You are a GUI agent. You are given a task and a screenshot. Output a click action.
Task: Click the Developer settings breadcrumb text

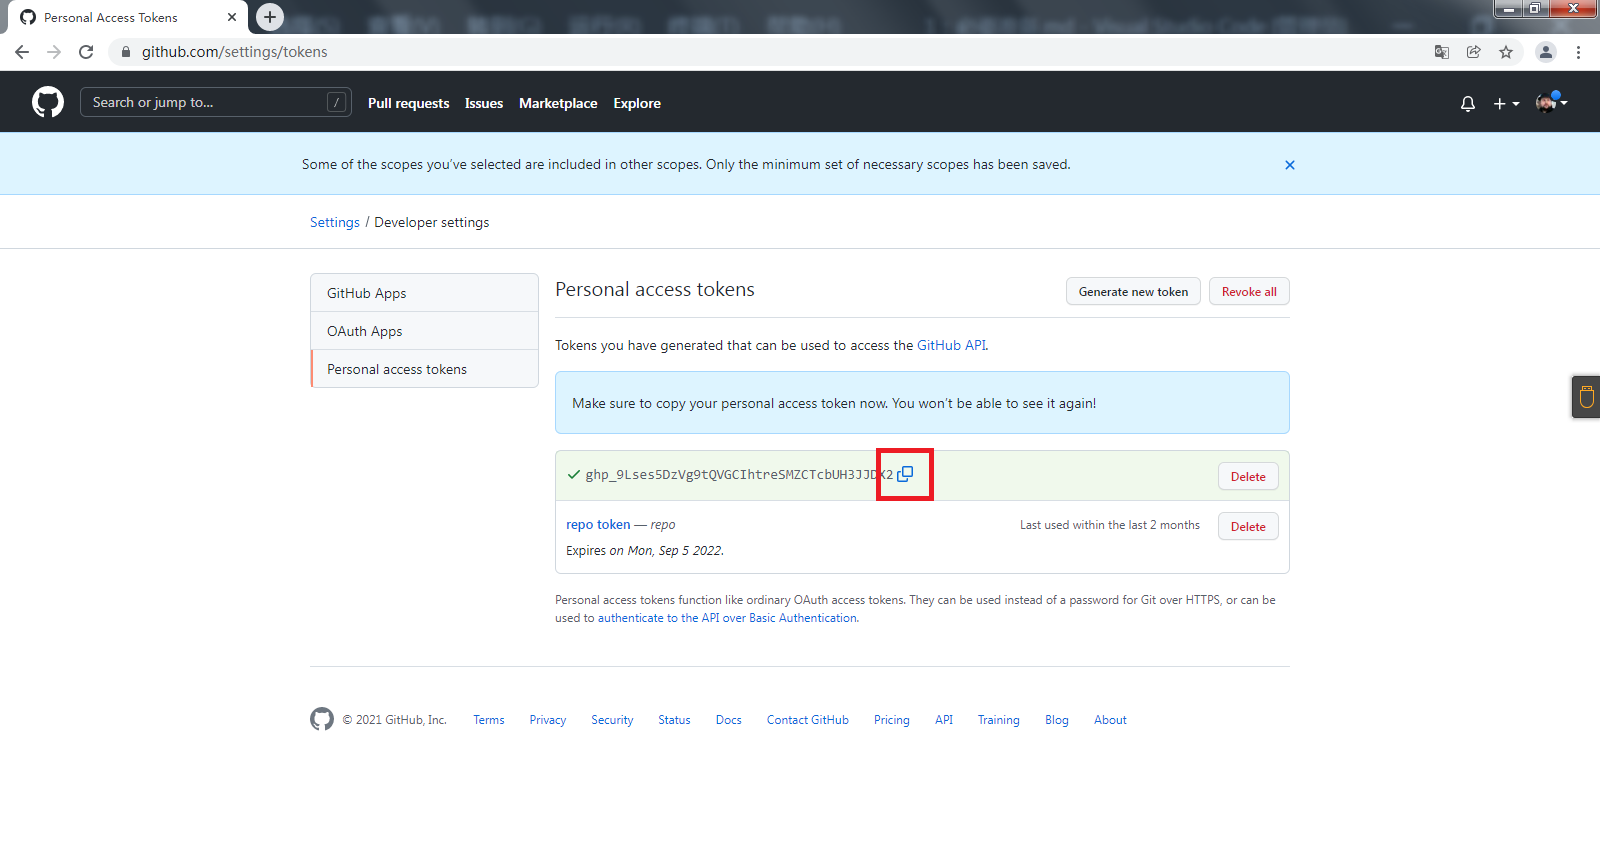pos(432,222)
